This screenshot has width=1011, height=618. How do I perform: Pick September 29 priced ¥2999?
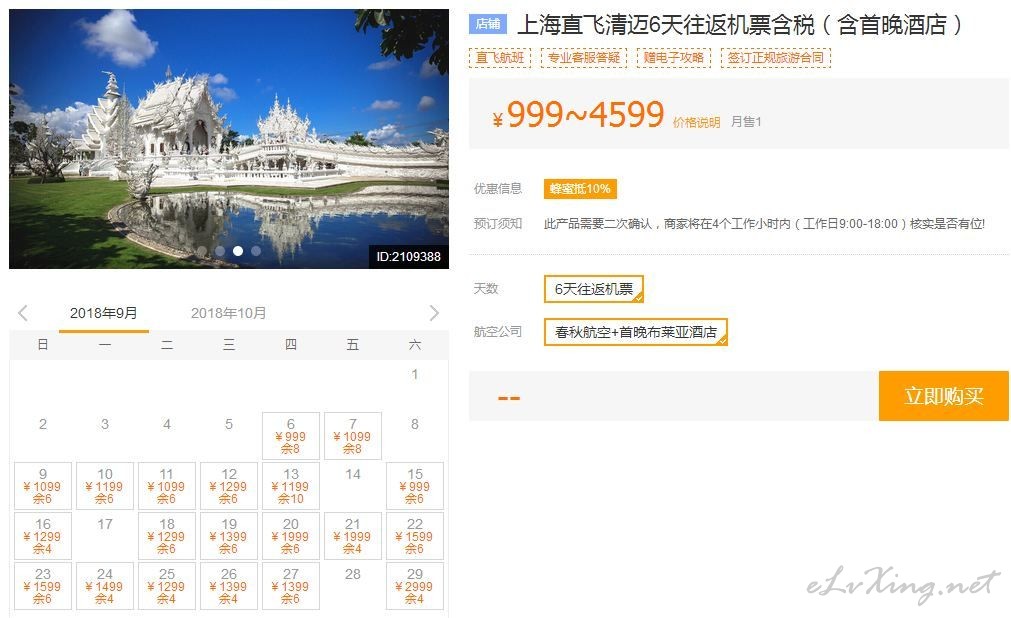pos(415,586)
